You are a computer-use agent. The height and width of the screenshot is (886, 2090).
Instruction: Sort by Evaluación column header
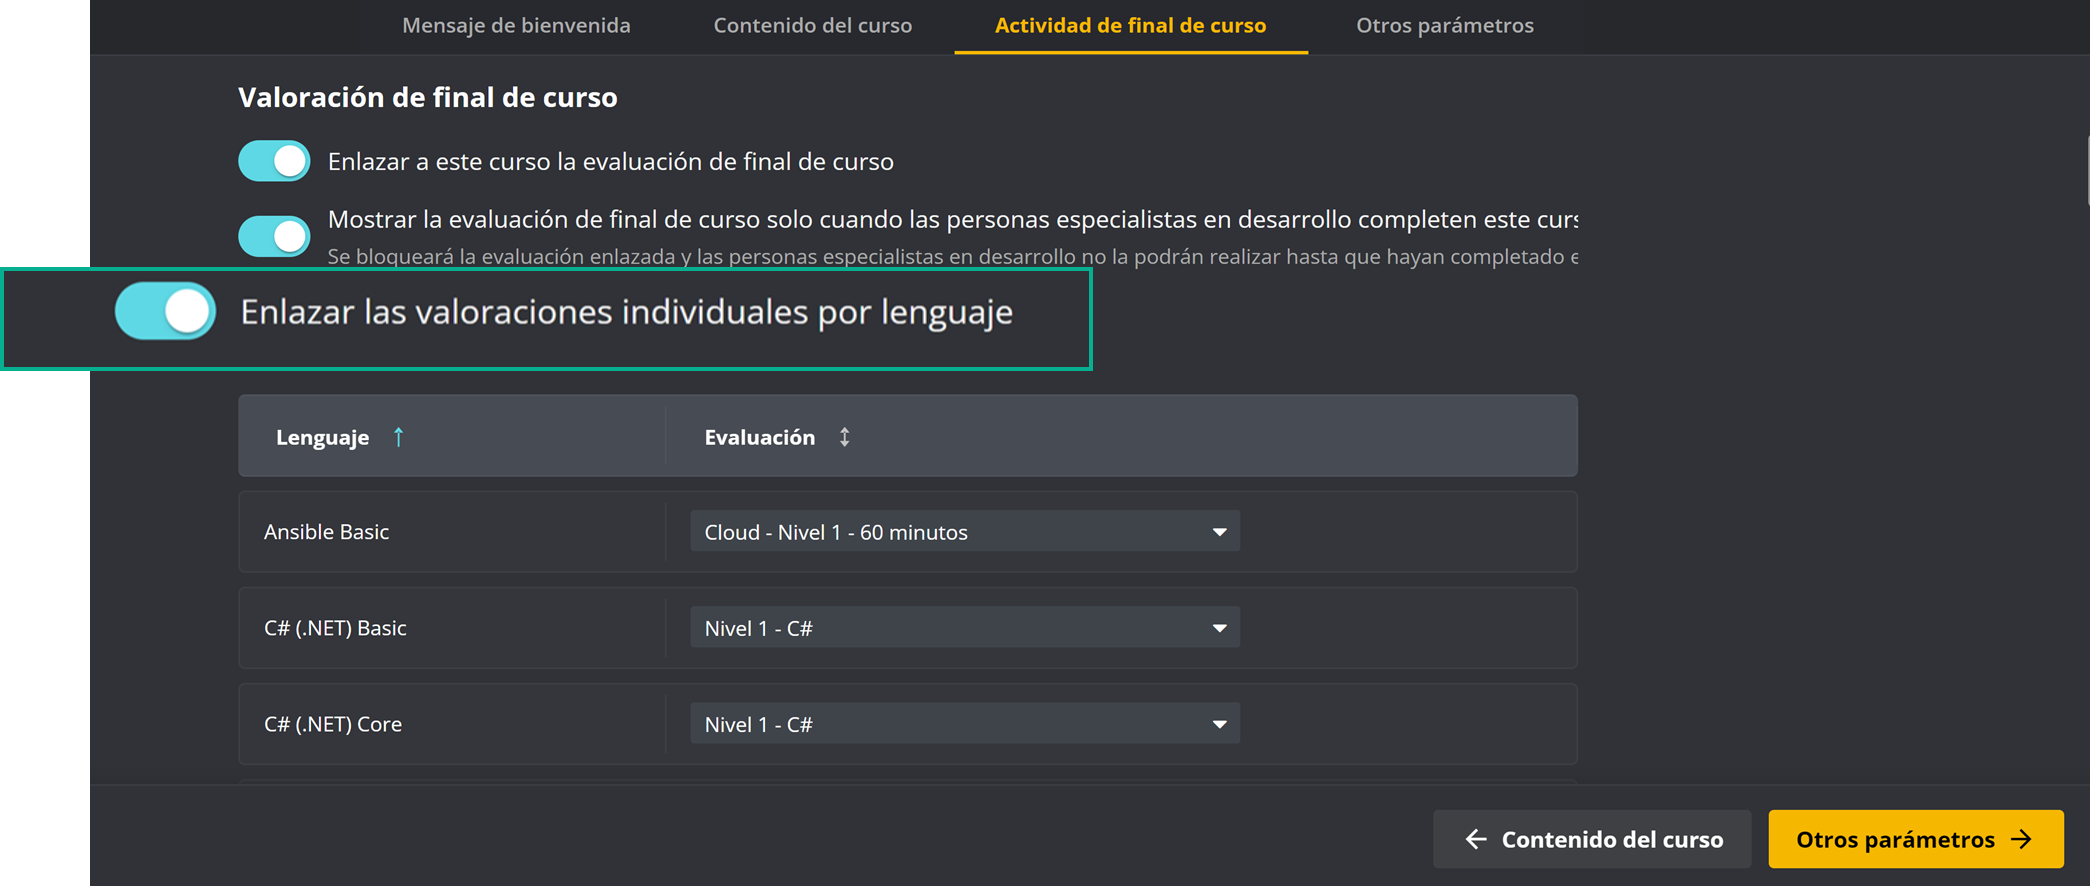coord(759,437)
